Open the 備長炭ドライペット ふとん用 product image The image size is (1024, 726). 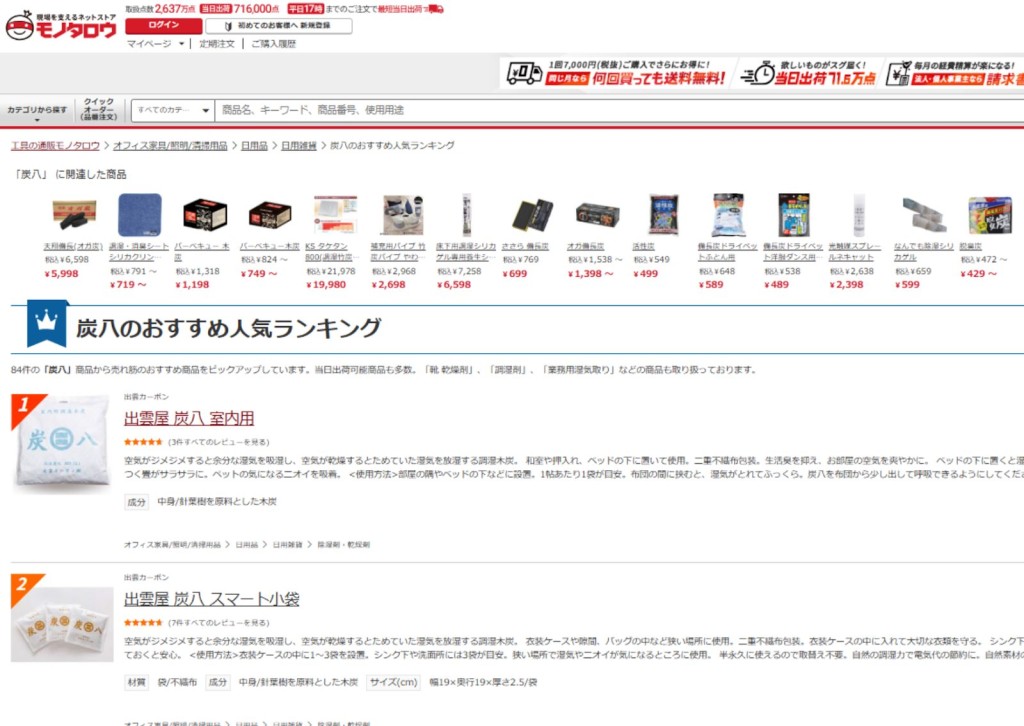[x=728, y=215]
